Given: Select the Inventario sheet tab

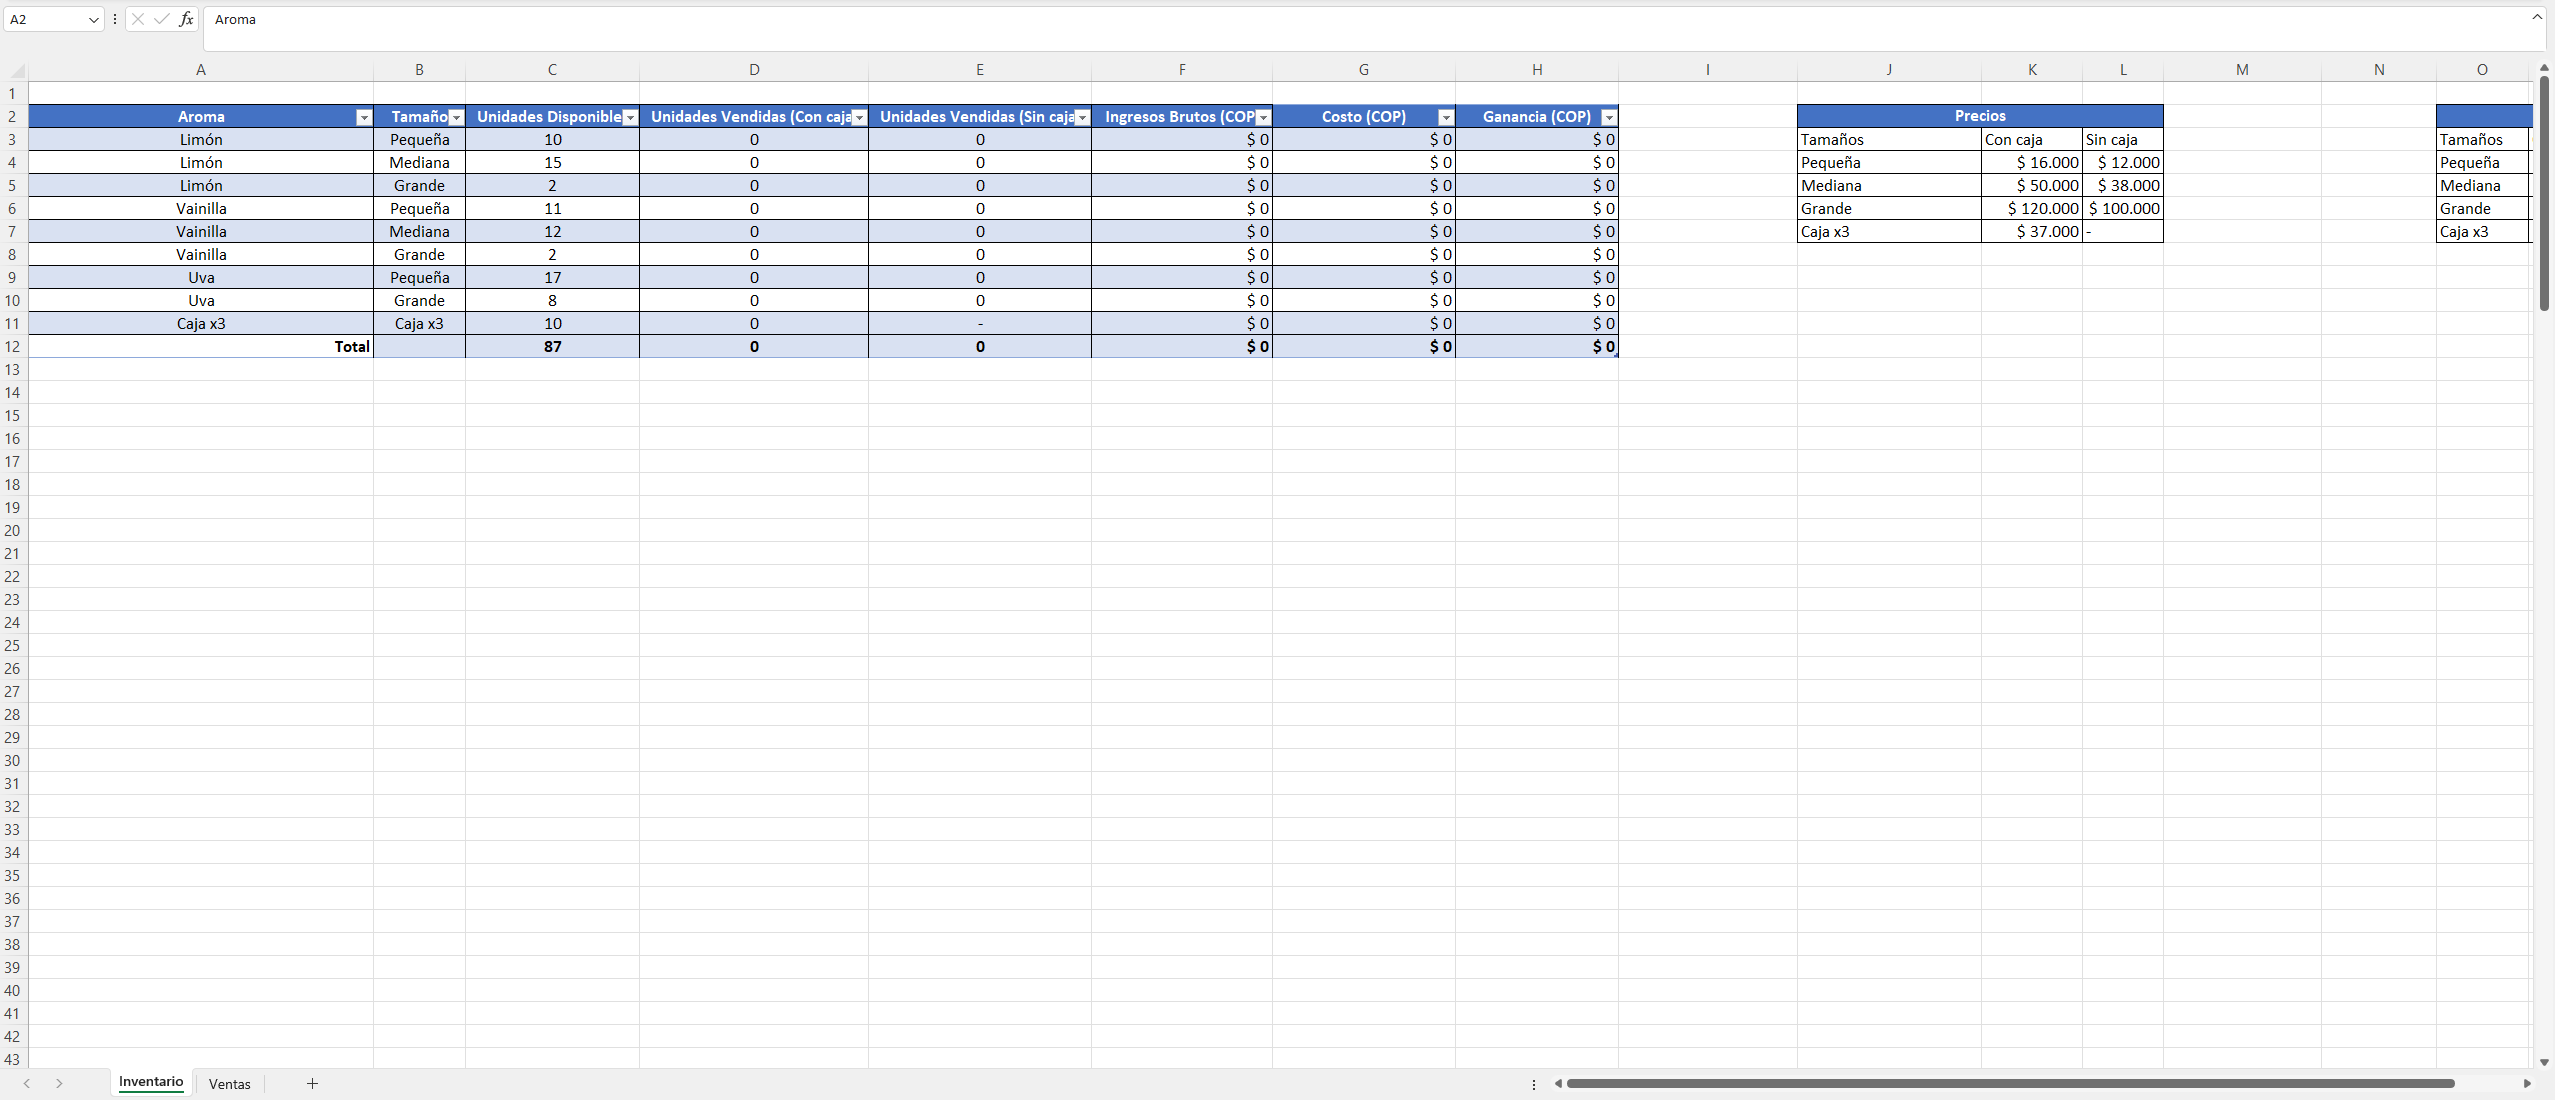Looking at the screenshot, I should click(151, 1082).
